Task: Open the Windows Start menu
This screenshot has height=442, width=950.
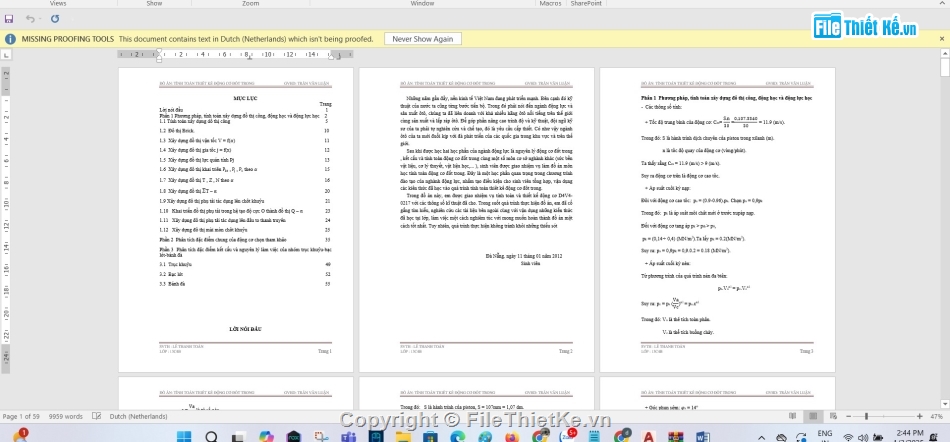Action: click(183, 436)
